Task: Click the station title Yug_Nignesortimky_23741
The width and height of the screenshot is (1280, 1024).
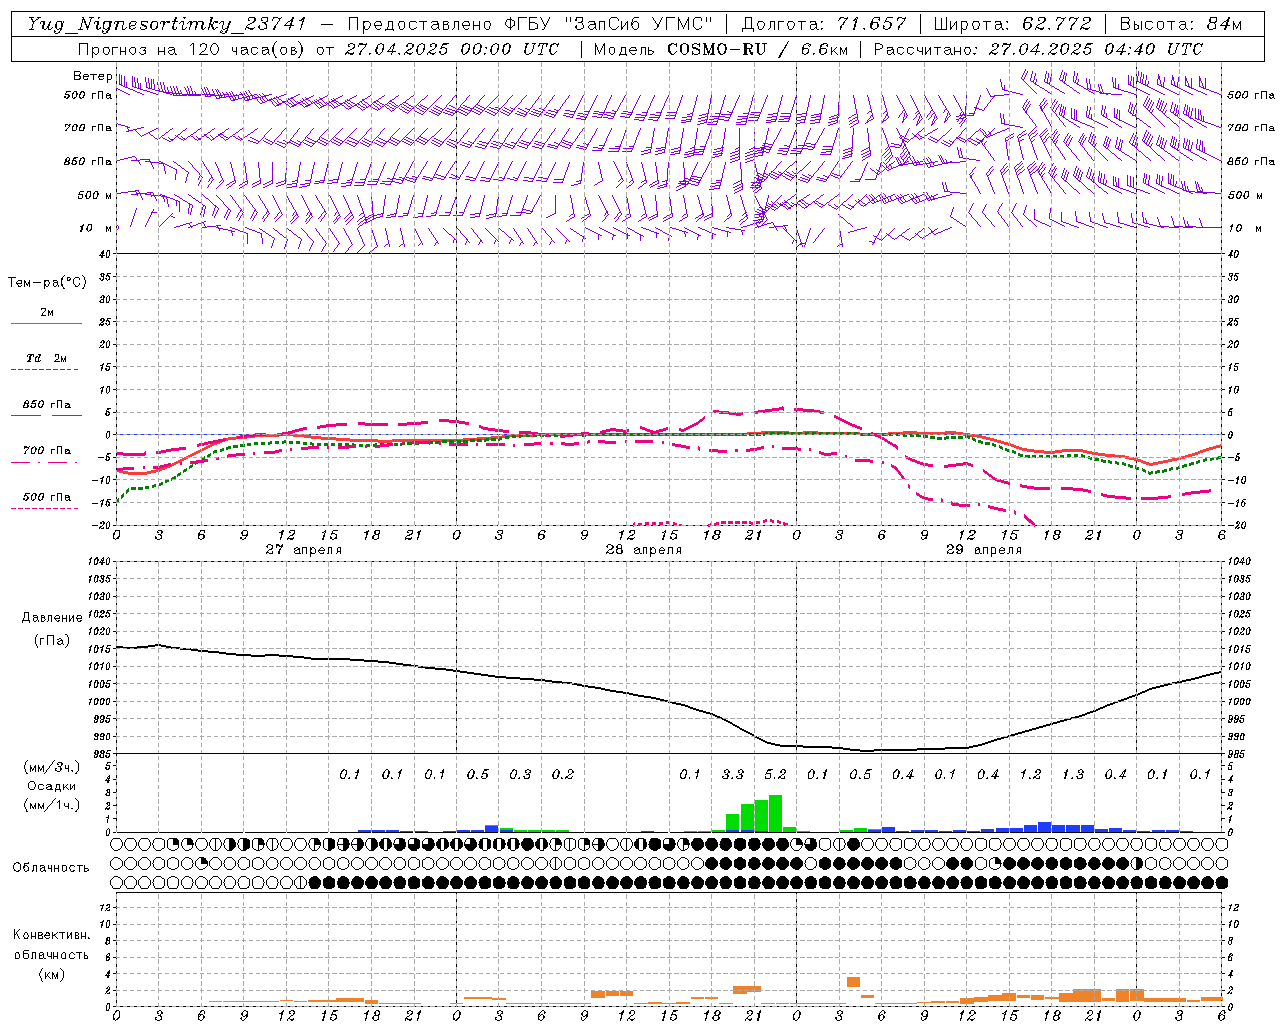Action: click(167, 24)
